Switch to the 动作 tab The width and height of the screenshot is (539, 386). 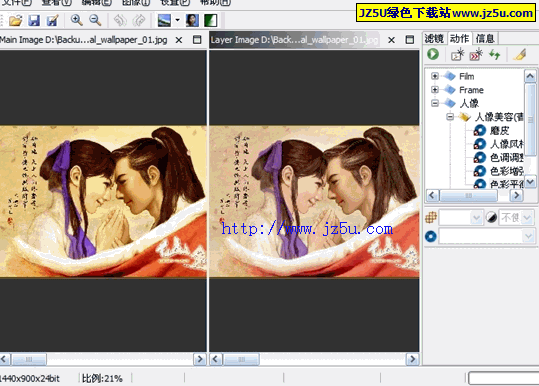click(x=459, y=38)
